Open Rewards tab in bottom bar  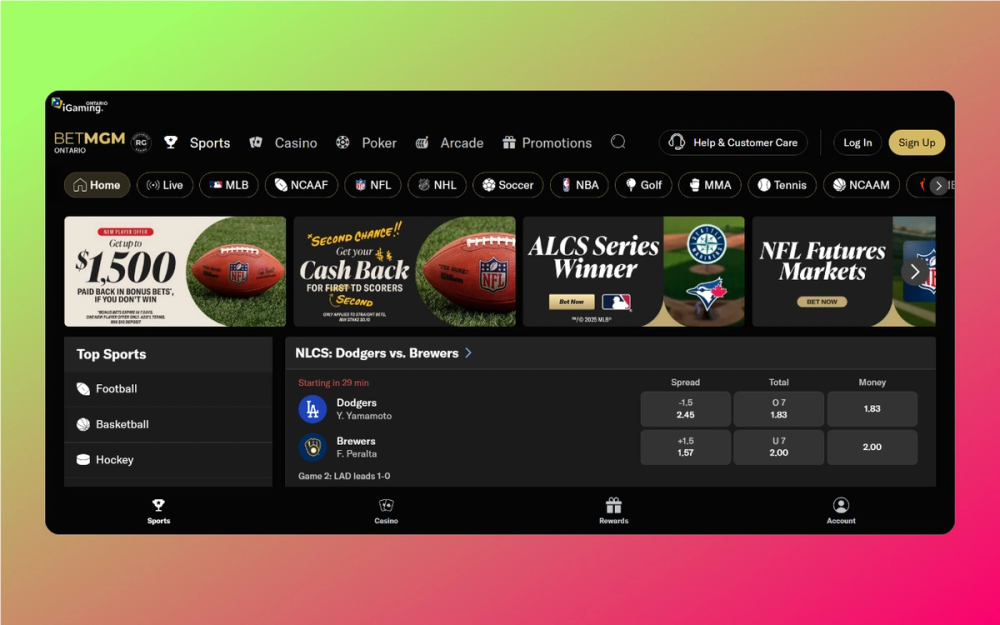pos(614,511)
